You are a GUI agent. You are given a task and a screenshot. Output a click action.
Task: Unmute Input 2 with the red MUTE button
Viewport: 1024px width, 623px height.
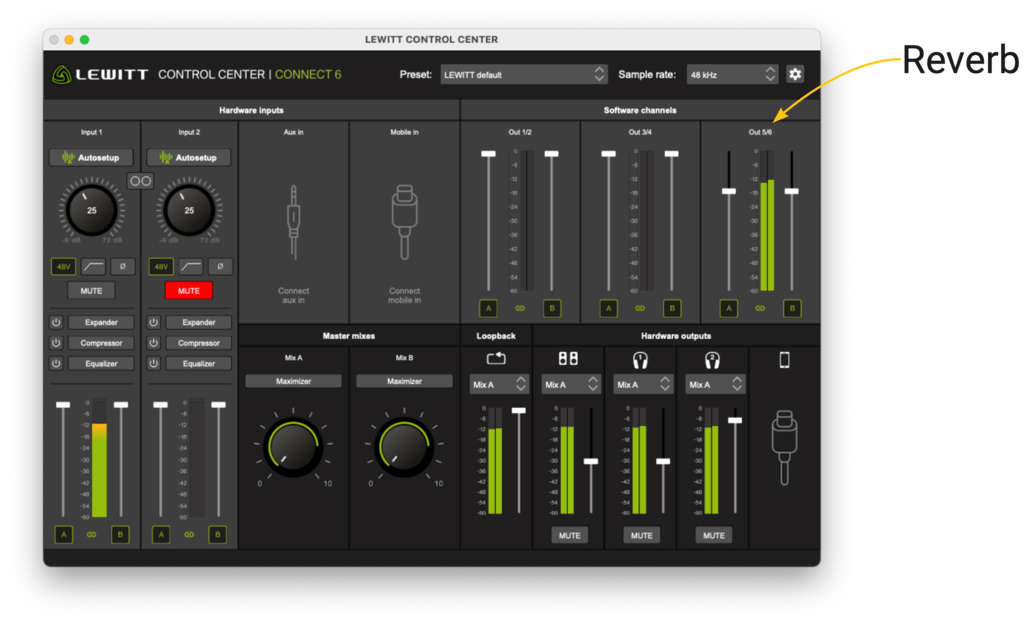[x=189, y=291]
